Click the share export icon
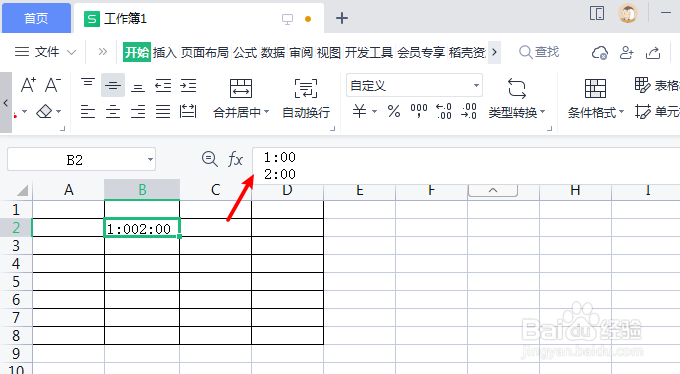This screenshot has width=680, height=374. (653, 52)
